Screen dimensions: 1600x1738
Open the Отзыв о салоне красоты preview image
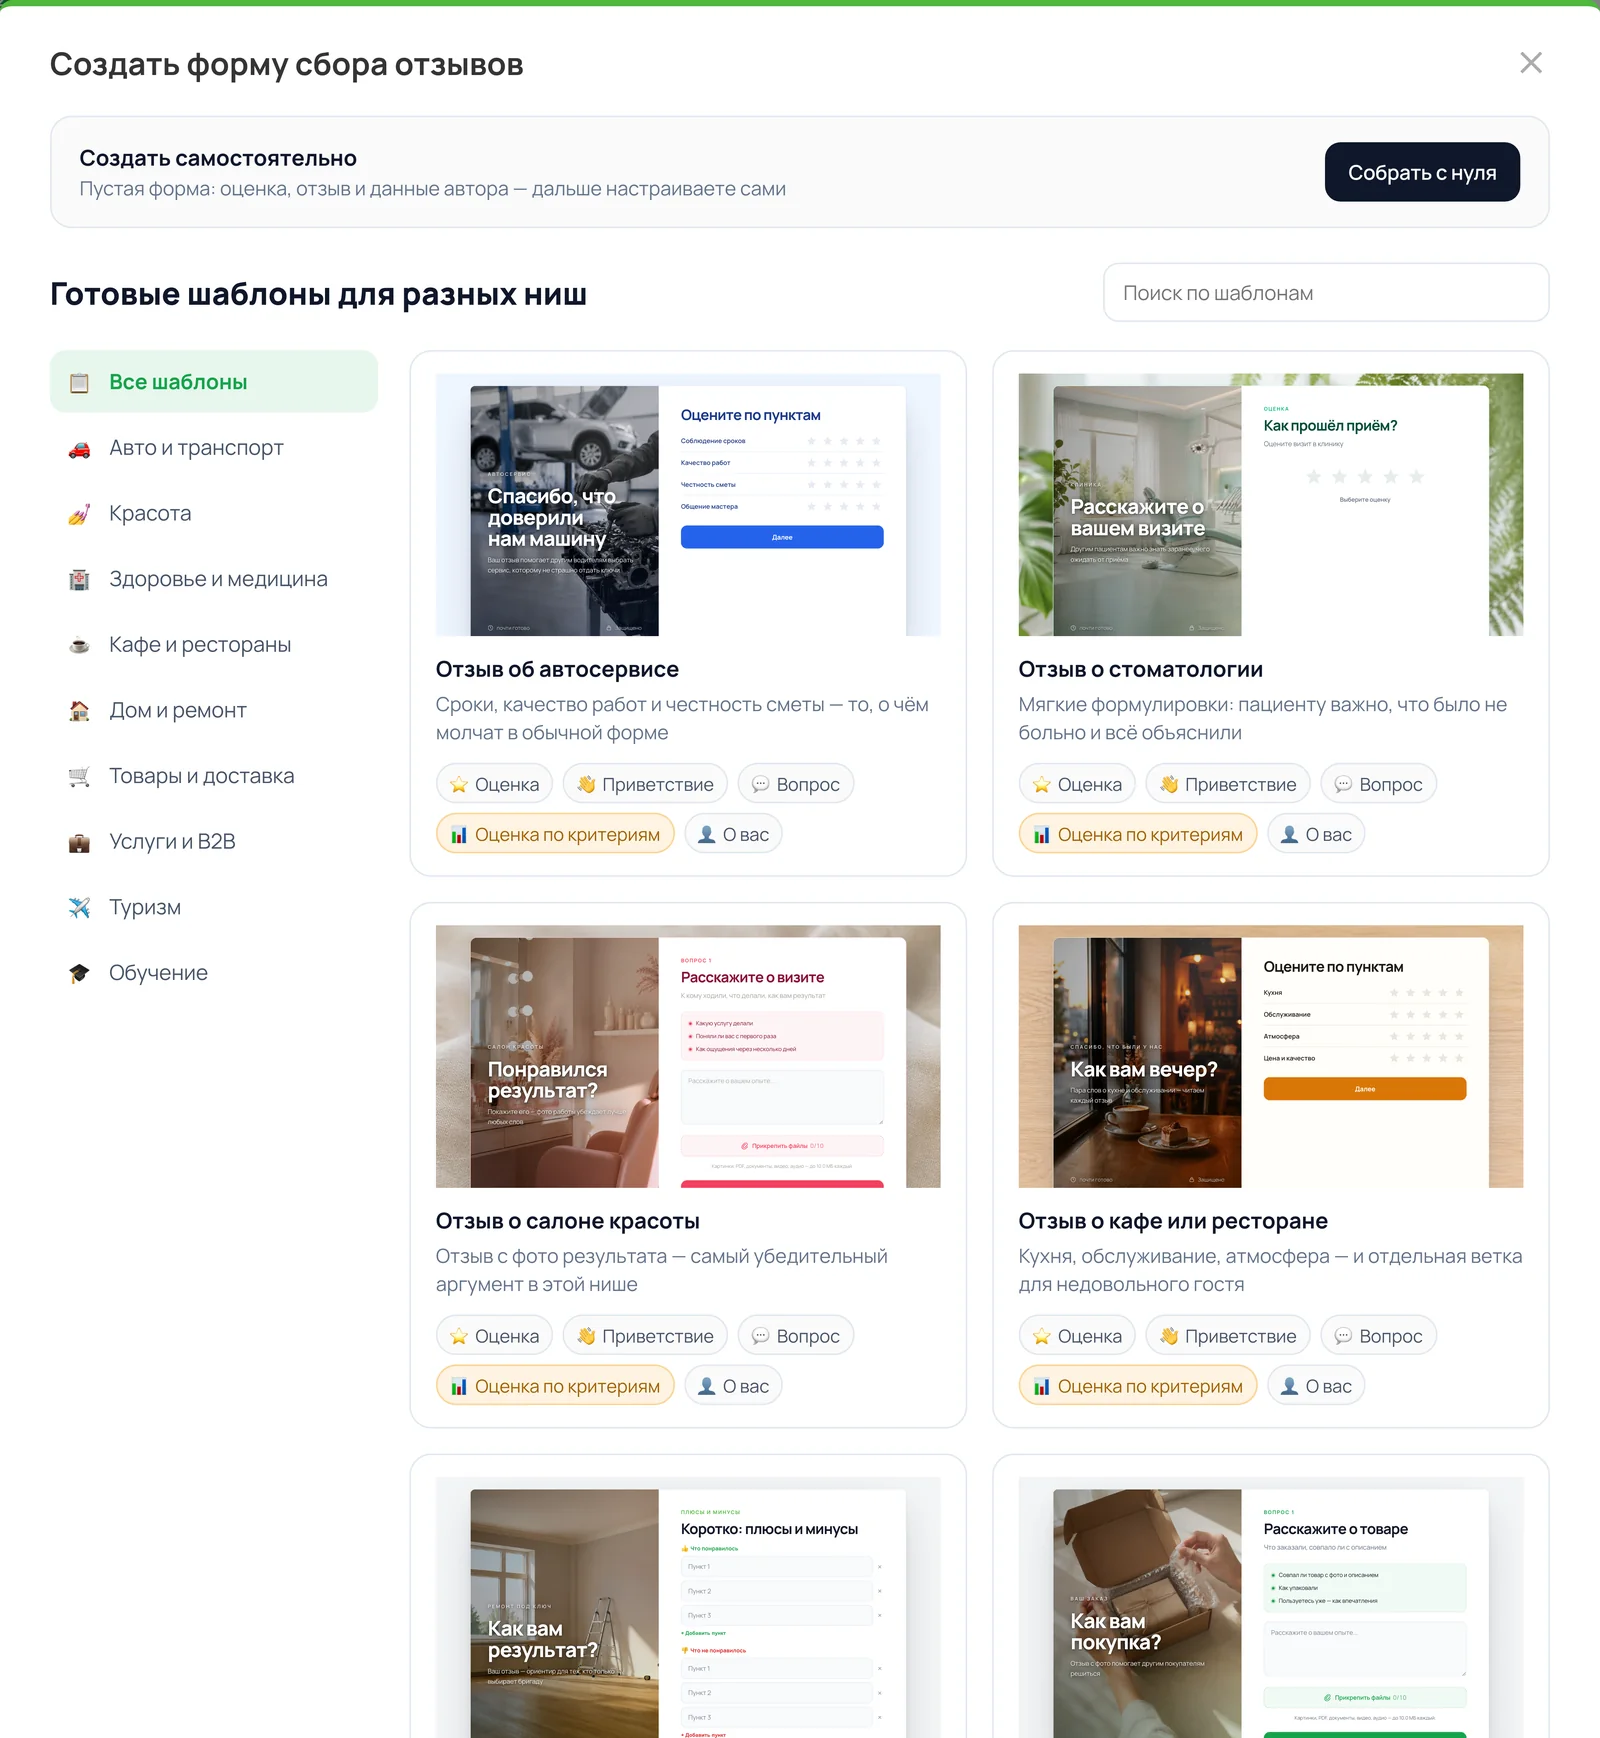tap(688, 1057)
